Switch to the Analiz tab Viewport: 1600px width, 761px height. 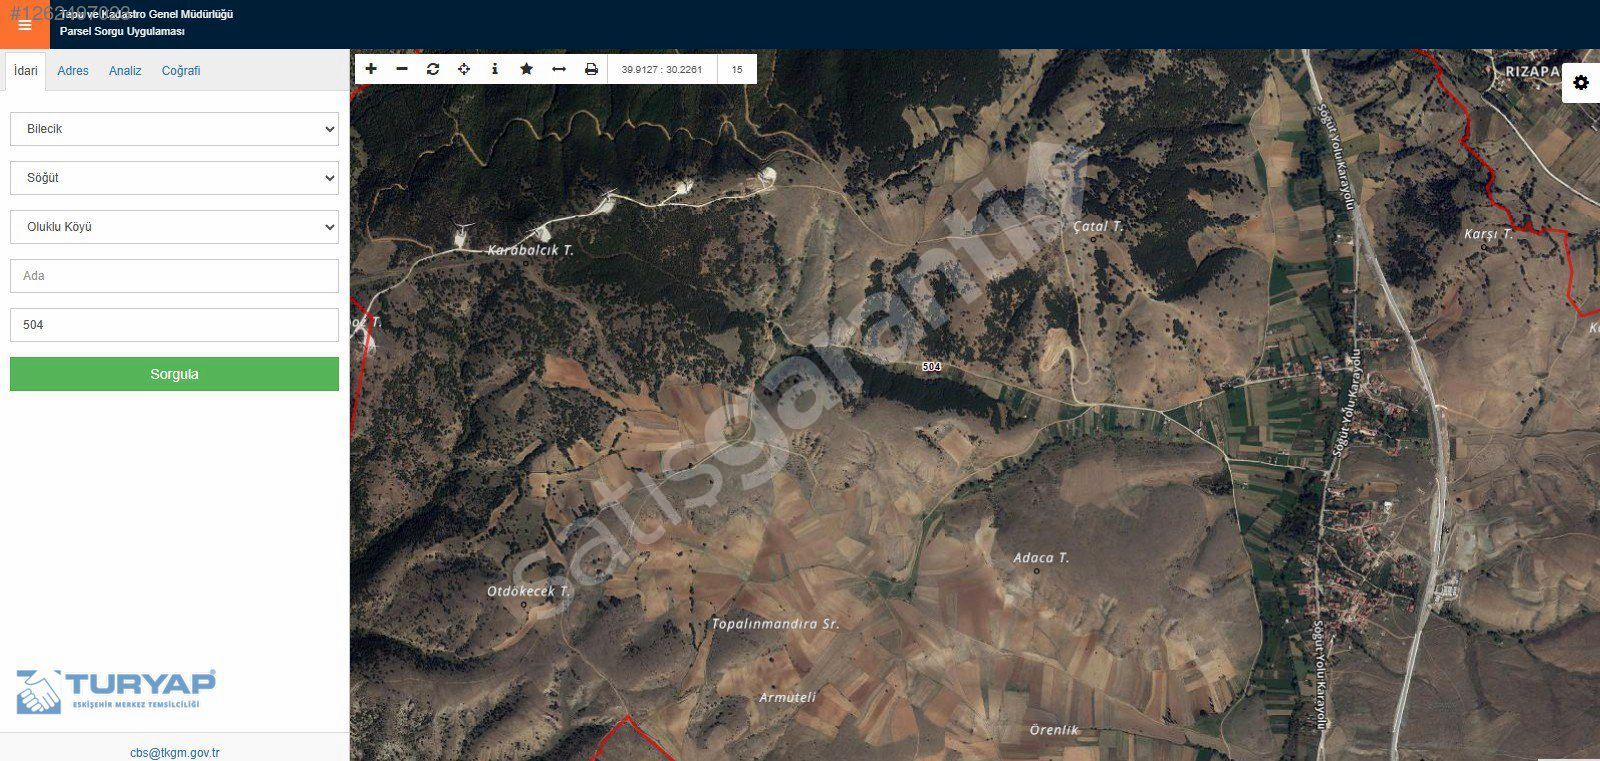125,71
